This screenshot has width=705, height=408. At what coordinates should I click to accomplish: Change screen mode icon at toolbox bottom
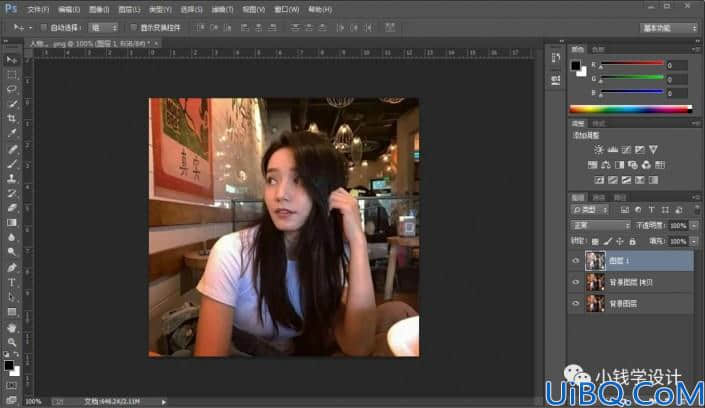pos(12,399)
